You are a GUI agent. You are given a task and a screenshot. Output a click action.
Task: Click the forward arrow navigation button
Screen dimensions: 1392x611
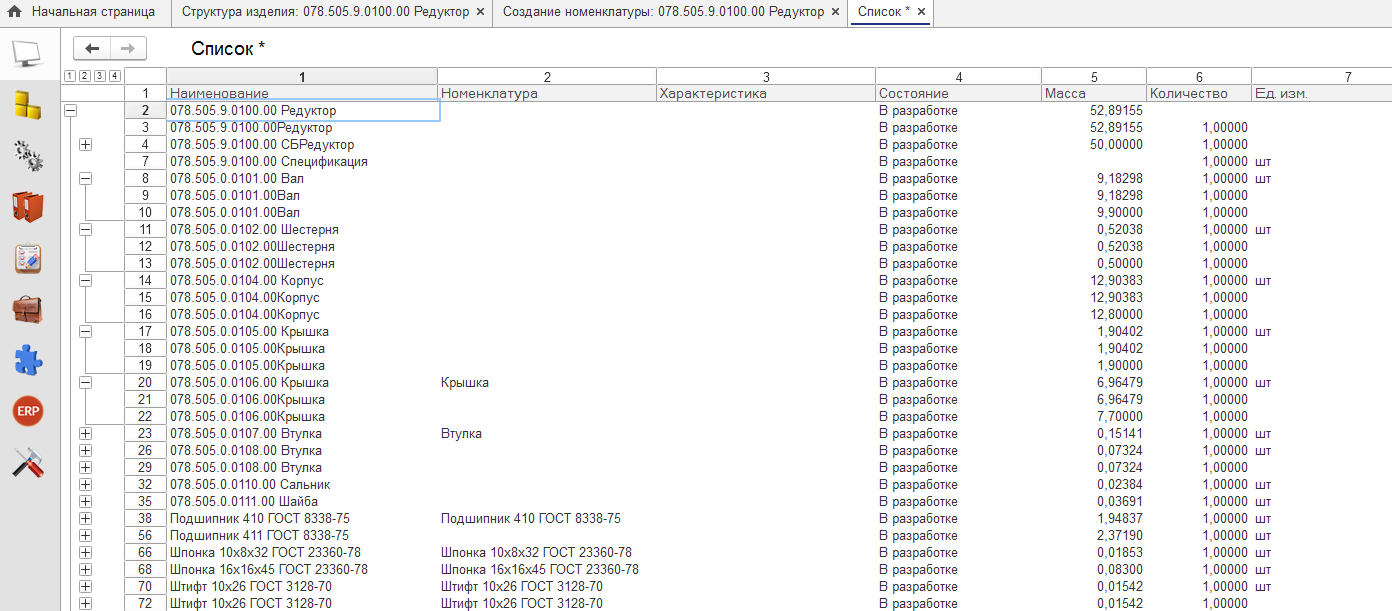(x=128, y=48)
